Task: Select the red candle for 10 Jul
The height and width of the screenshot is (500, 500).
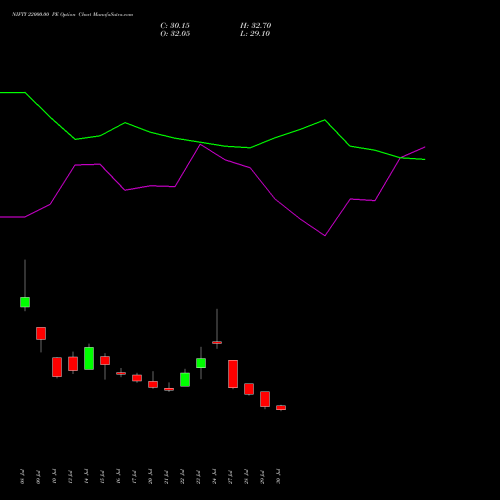Action: pos(57,367)
